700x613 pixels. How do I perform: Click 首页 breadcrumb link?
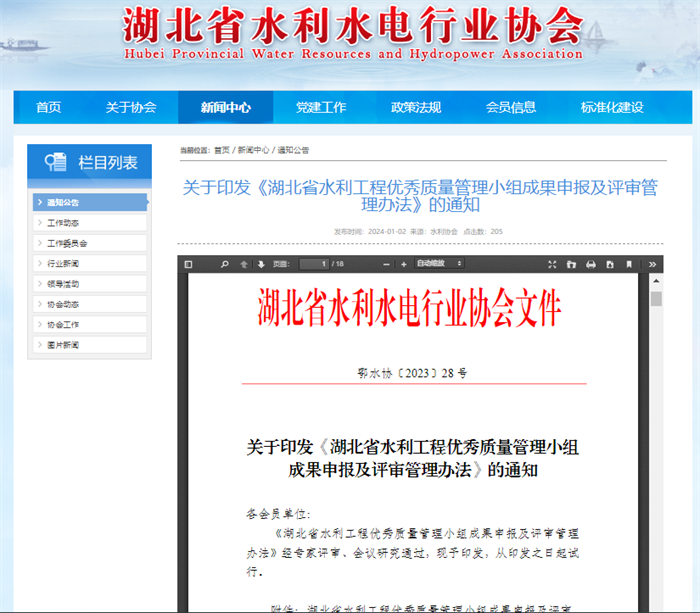point(221,150)
